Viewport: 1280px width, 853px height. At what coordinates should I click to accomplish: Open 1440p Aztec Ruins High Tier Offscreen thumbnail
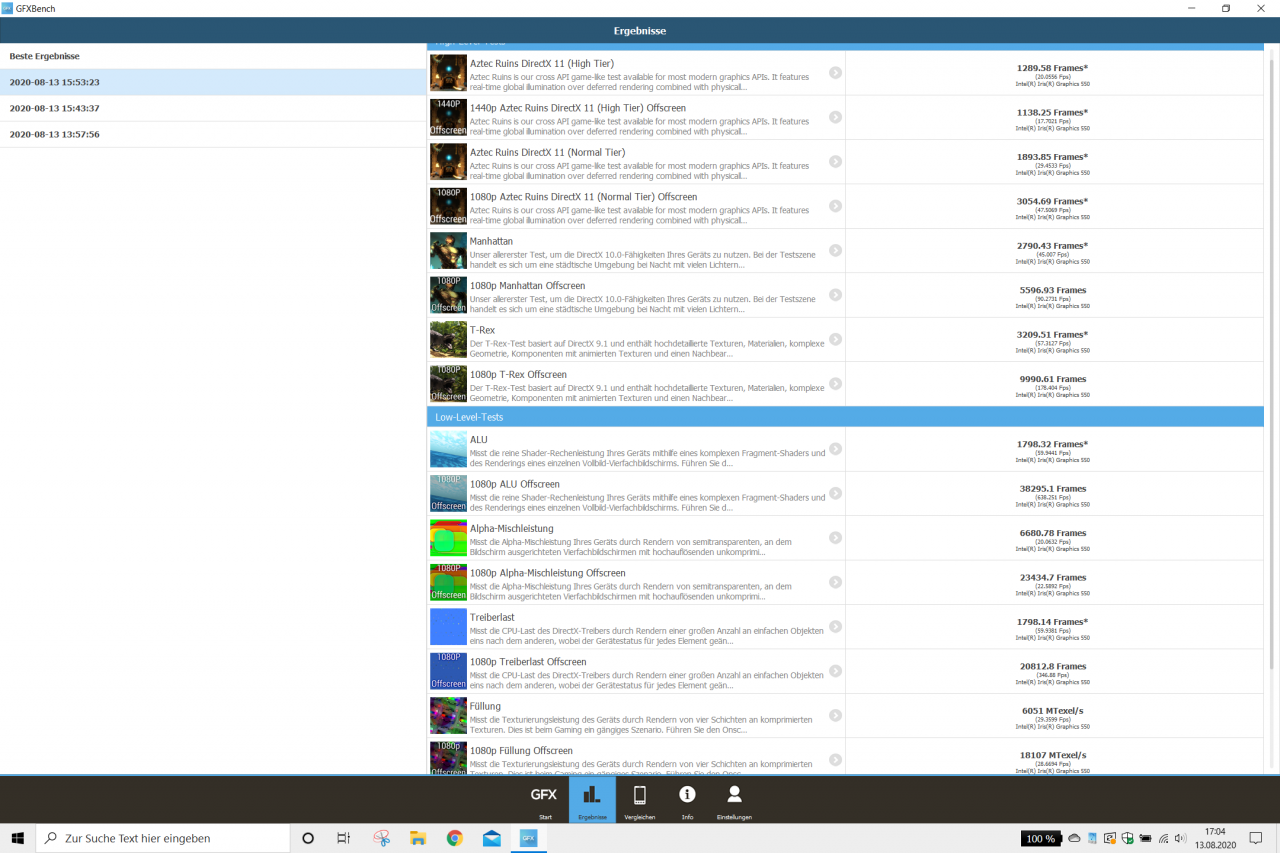pos(448,117)
